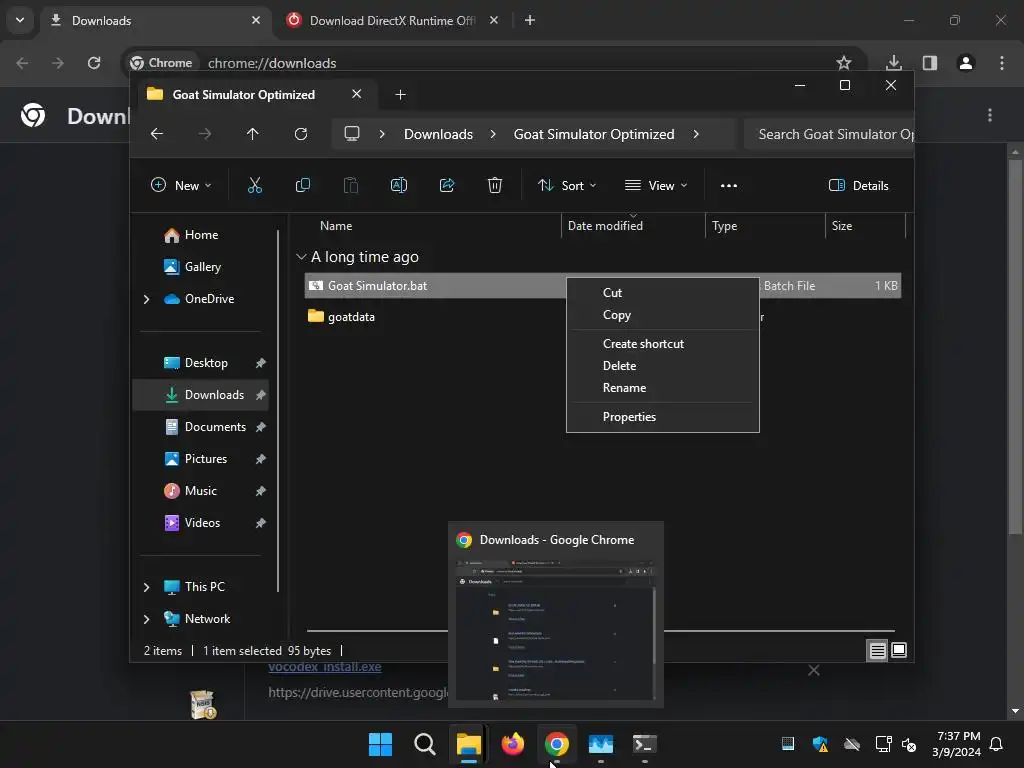Open Chrome profile avatar
This screenshot has width=1024, height=768.
click(x=965, y=63)
